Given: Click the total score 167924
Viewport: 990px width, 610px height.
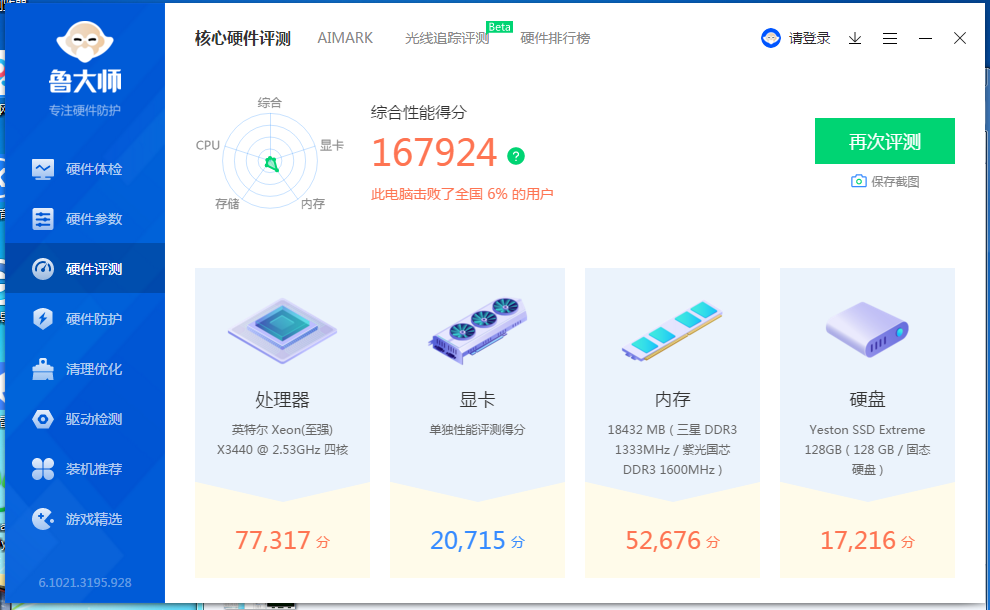Looking at the screenshot, I should (434, 153).
